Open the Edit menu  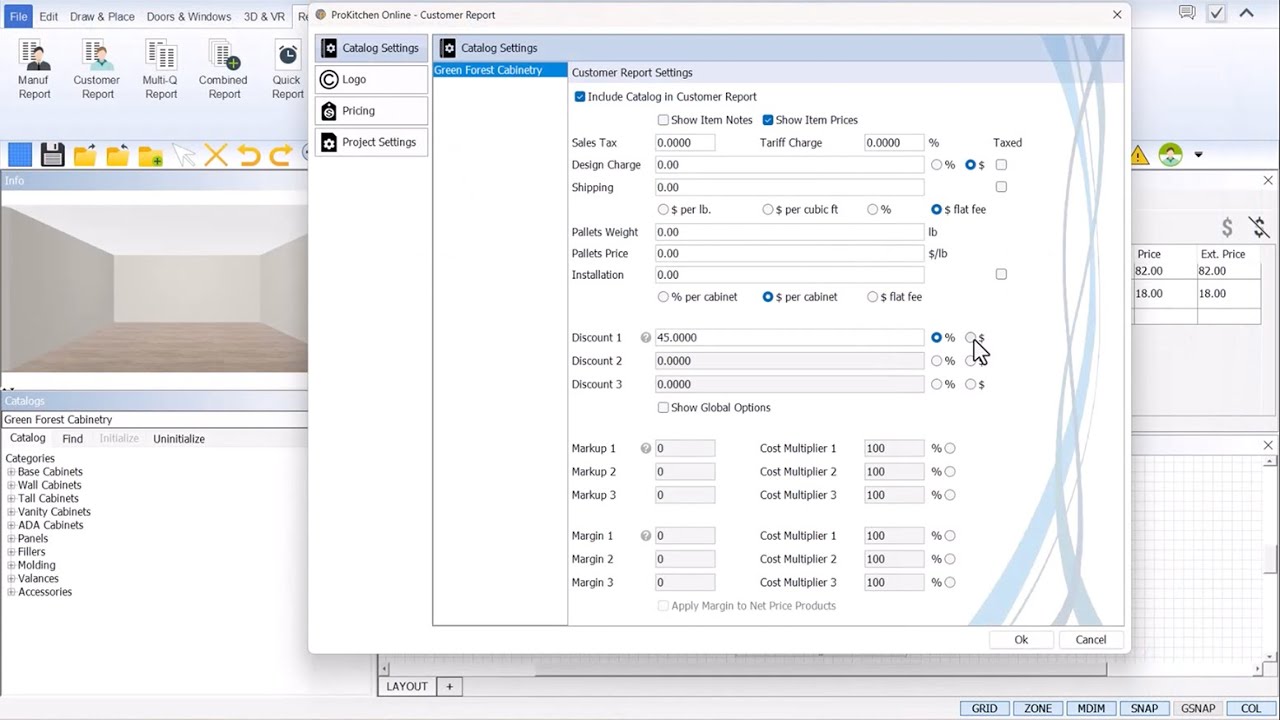pyautogui.click(x=49, y=17)
